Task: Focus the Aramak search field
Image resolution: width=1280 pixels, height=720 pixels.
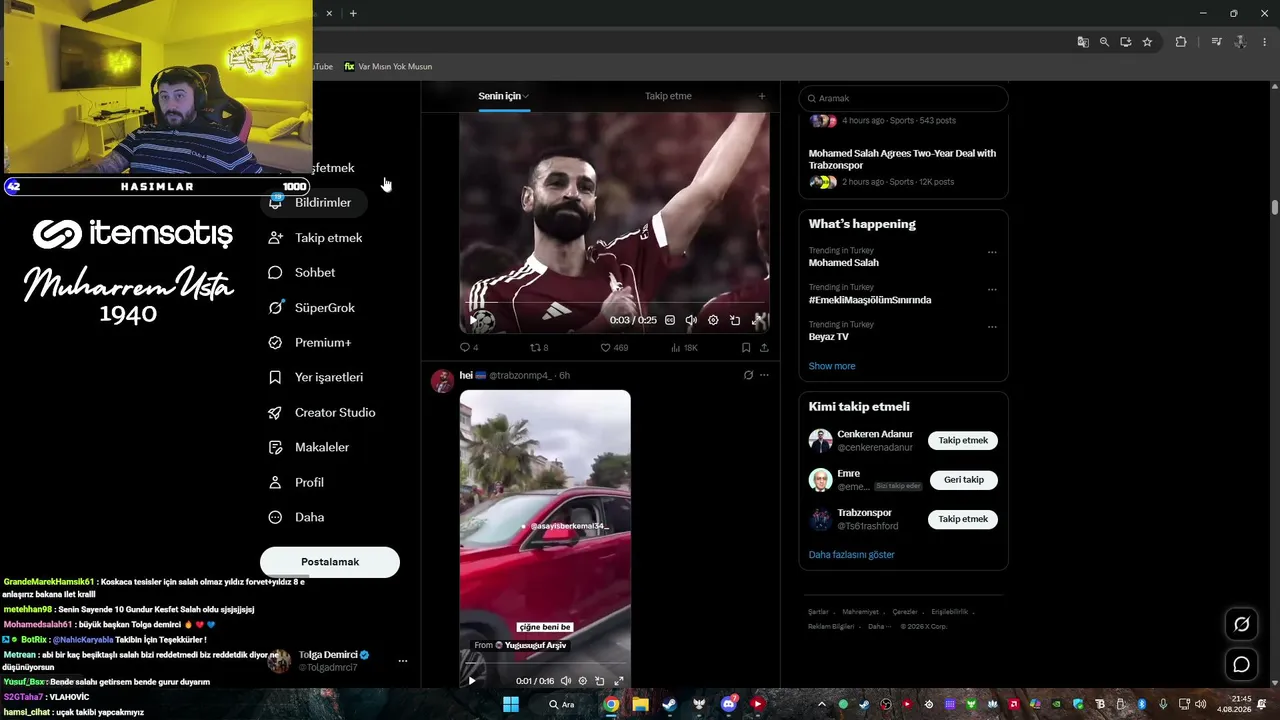Action: 903,98
